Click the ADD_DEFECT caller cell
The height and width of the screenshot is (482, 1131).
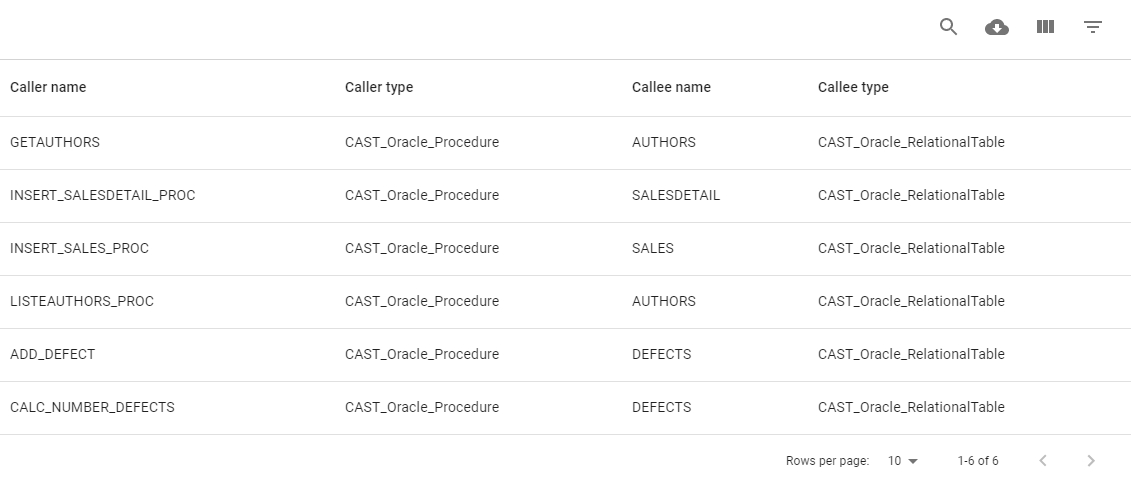click(x=53, y=354)
